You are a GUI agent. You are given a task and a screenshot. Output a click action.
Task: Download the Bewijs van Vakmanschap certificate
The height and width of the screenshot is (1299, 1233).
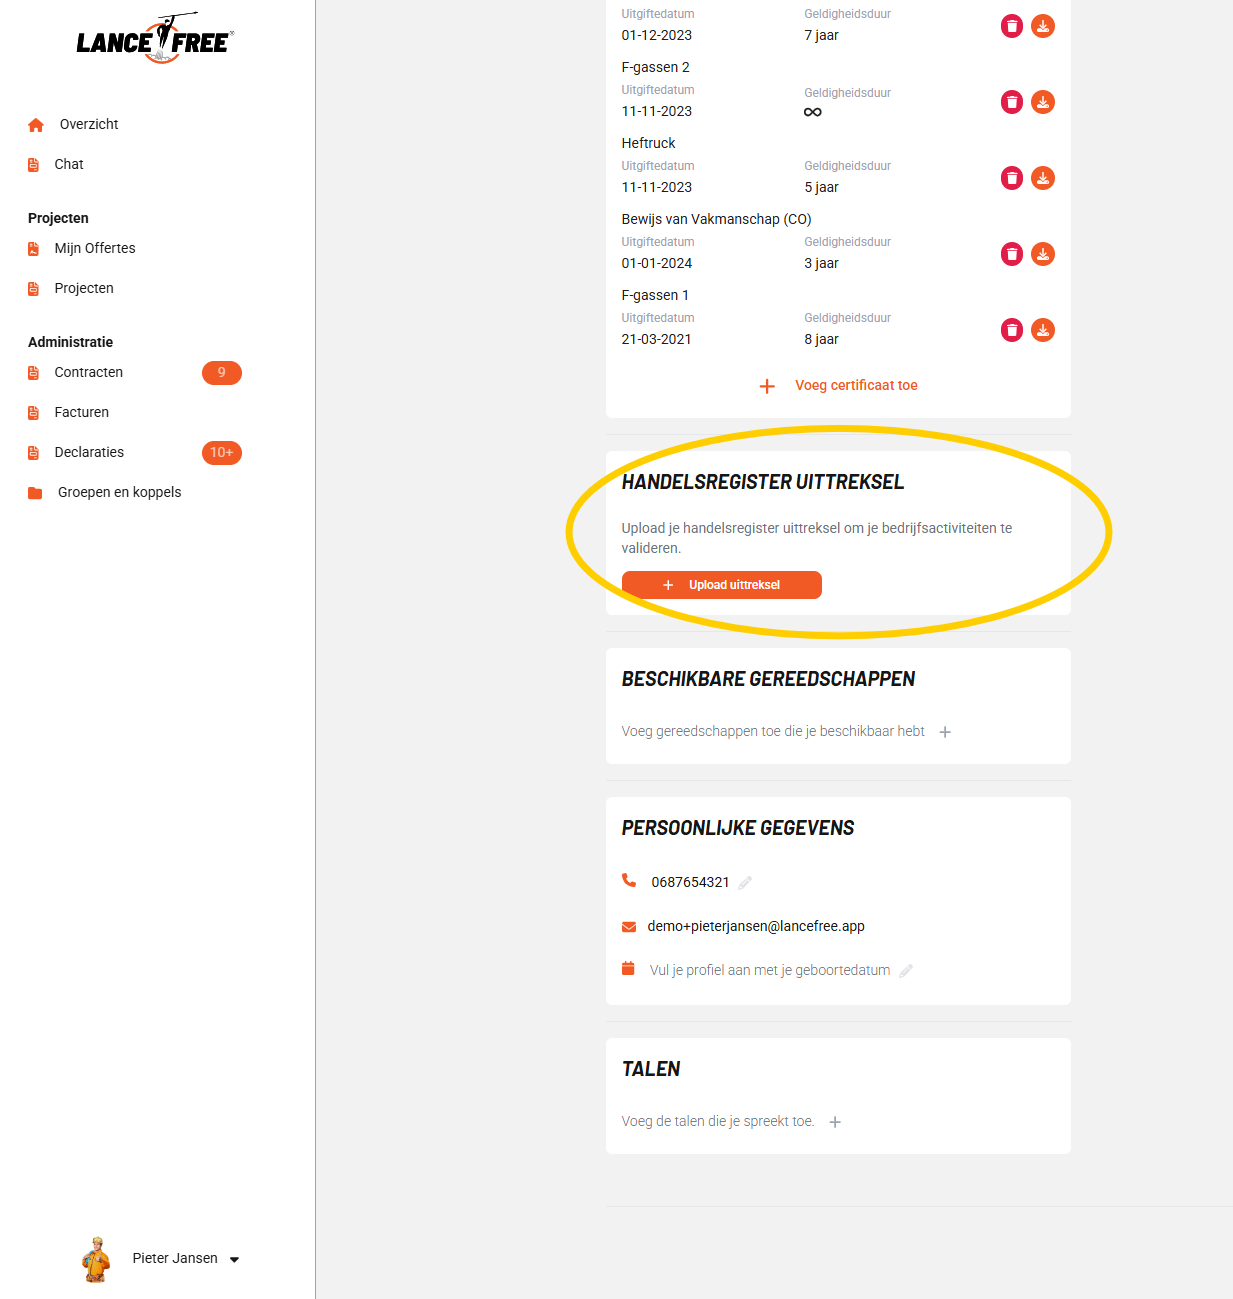coord(1042,254)
